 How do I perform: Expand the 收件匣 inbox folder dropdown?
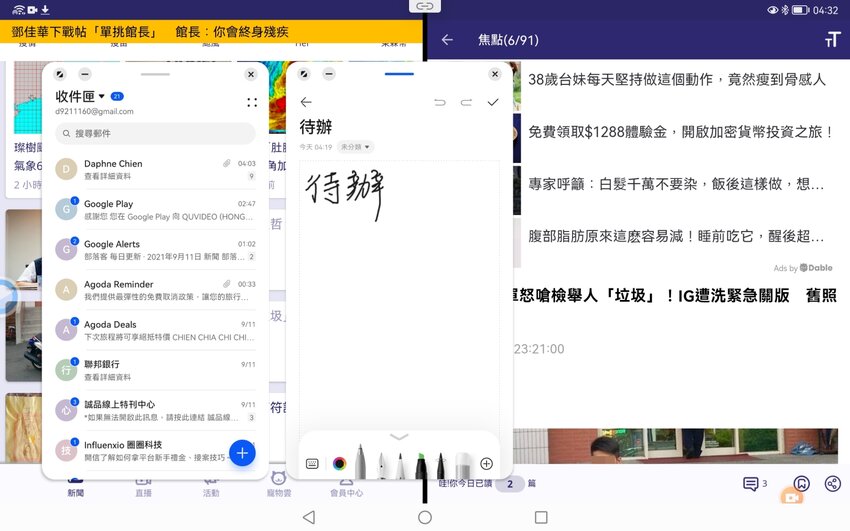click(x=101, y=97)
